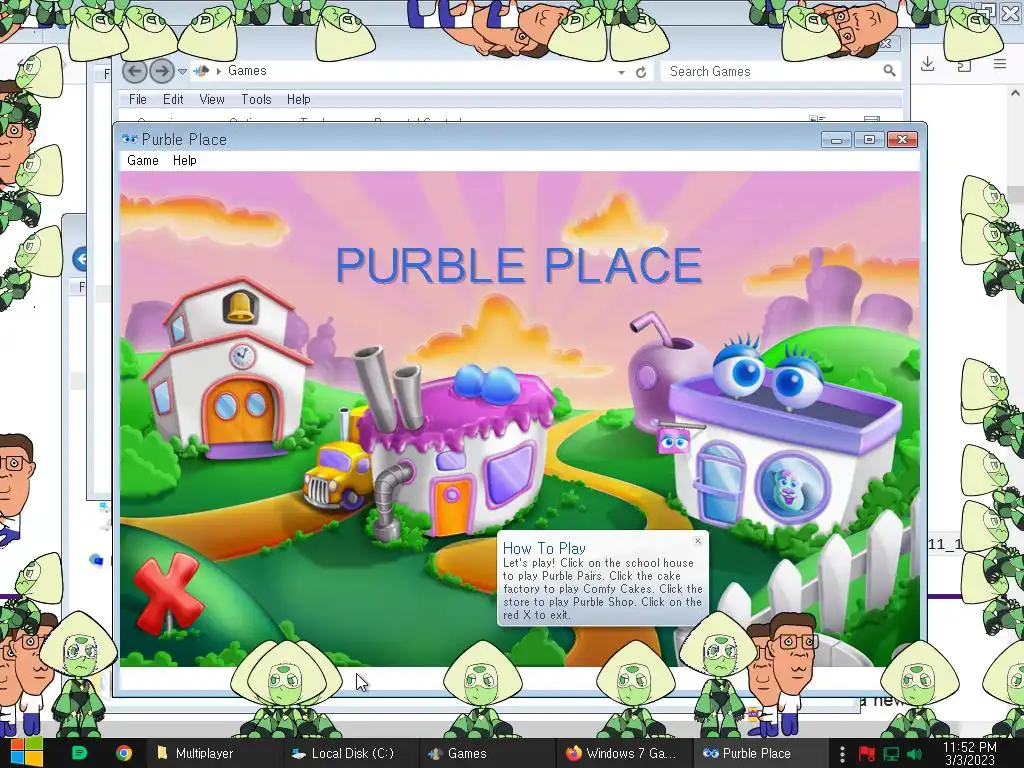Screen dimensions: 1024x768
Task: Open the Edit menu in Games window
Action: [x=173, y=99]
